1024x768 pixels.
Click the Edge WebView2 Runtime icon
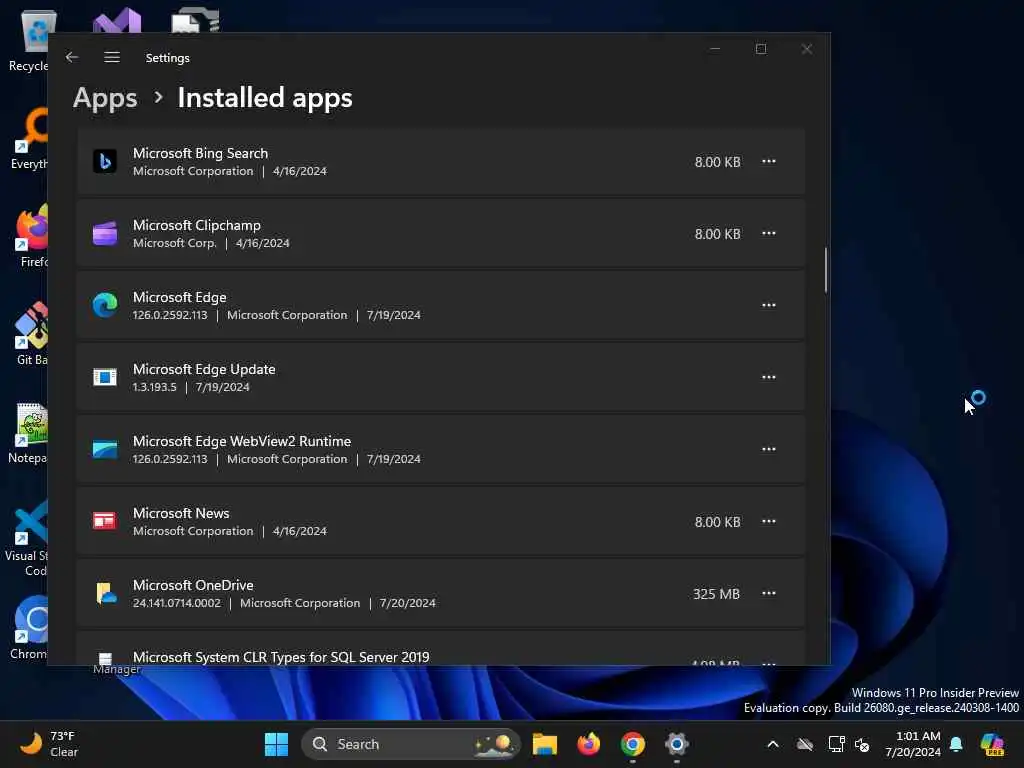tap(104, 449)
